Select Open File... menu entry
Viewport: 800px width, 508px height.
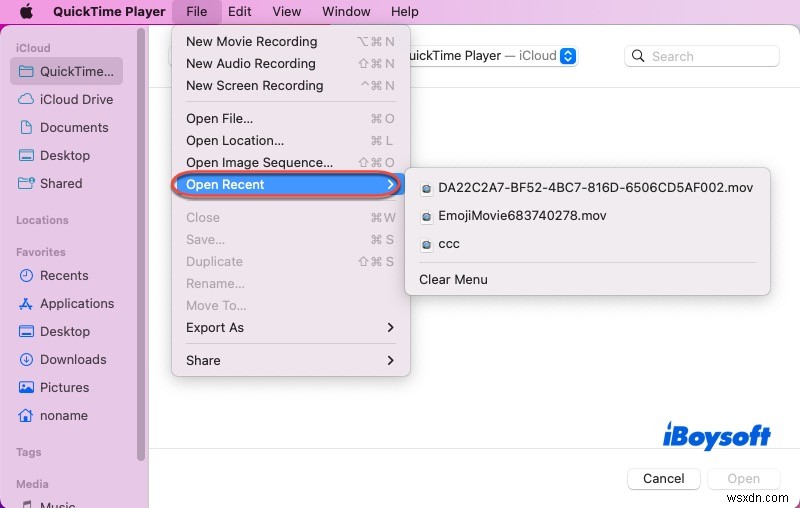point(290,118)
